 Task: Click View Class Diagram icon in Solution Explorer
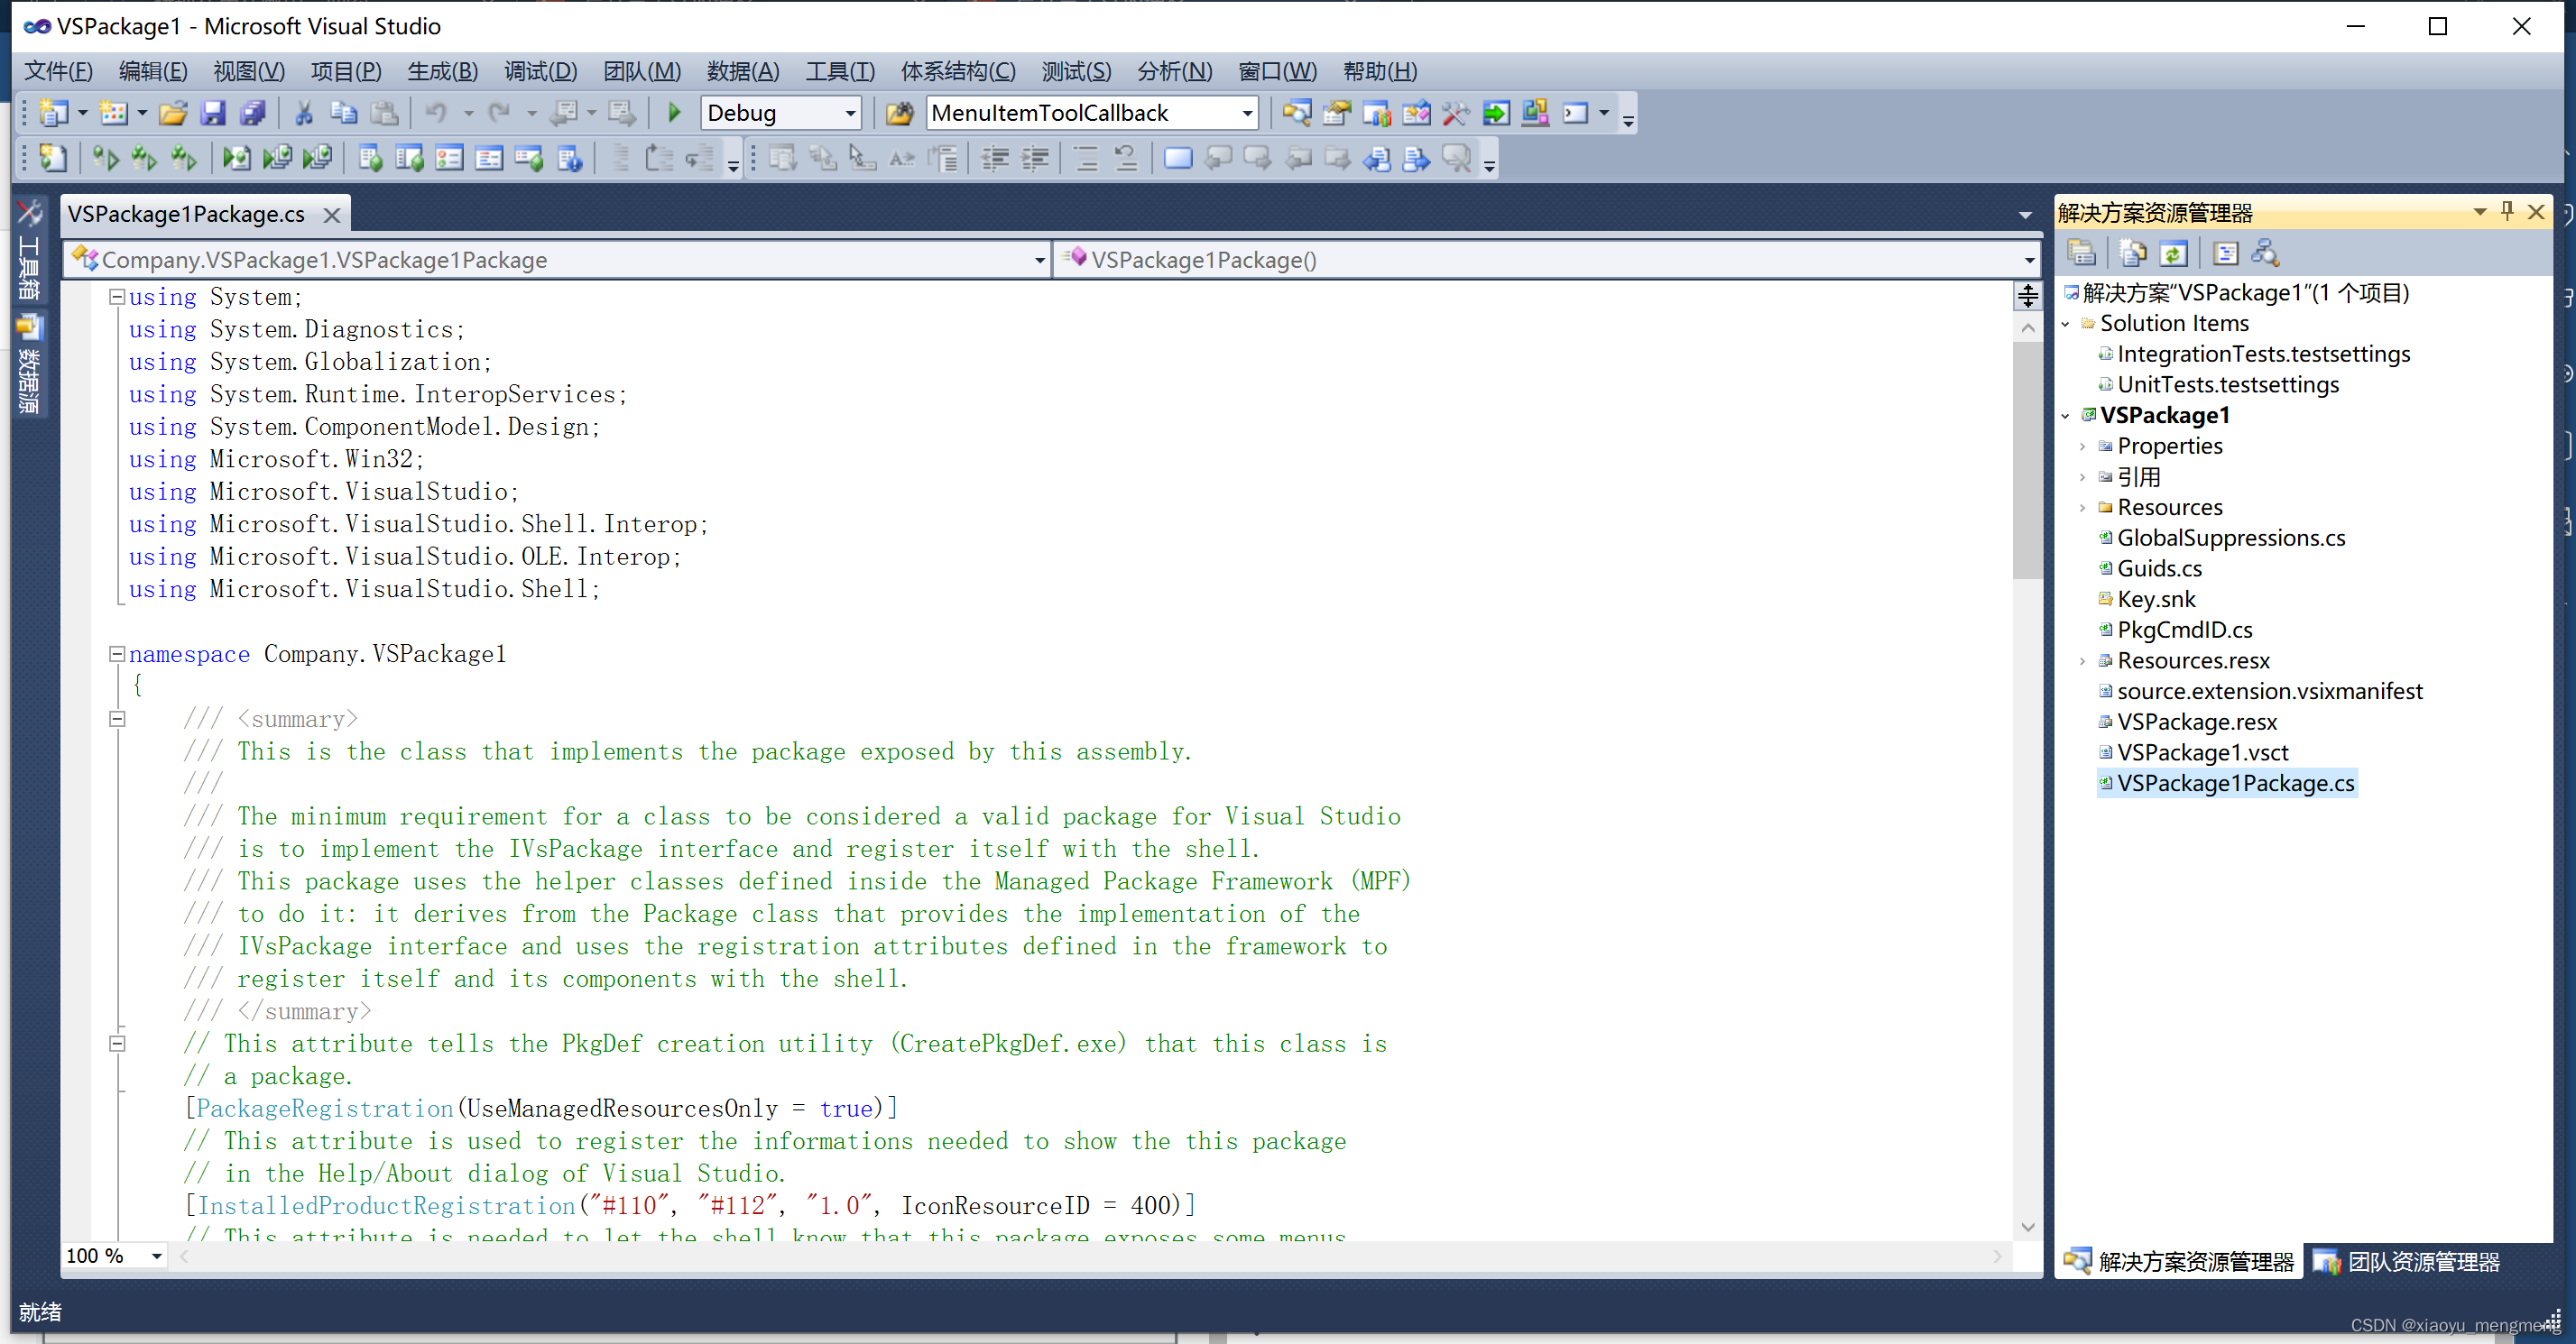coord(2265,254)
